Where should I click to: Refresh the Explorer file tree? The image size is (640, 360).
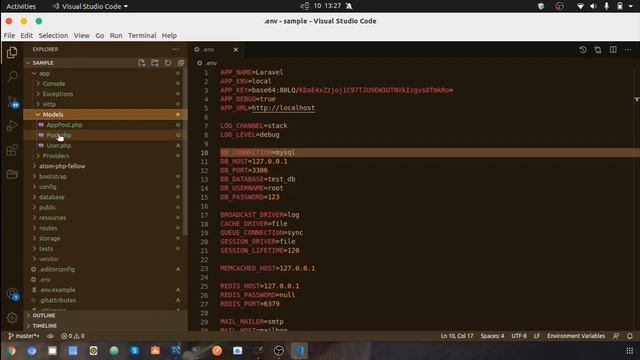click(x=168, y=63)
